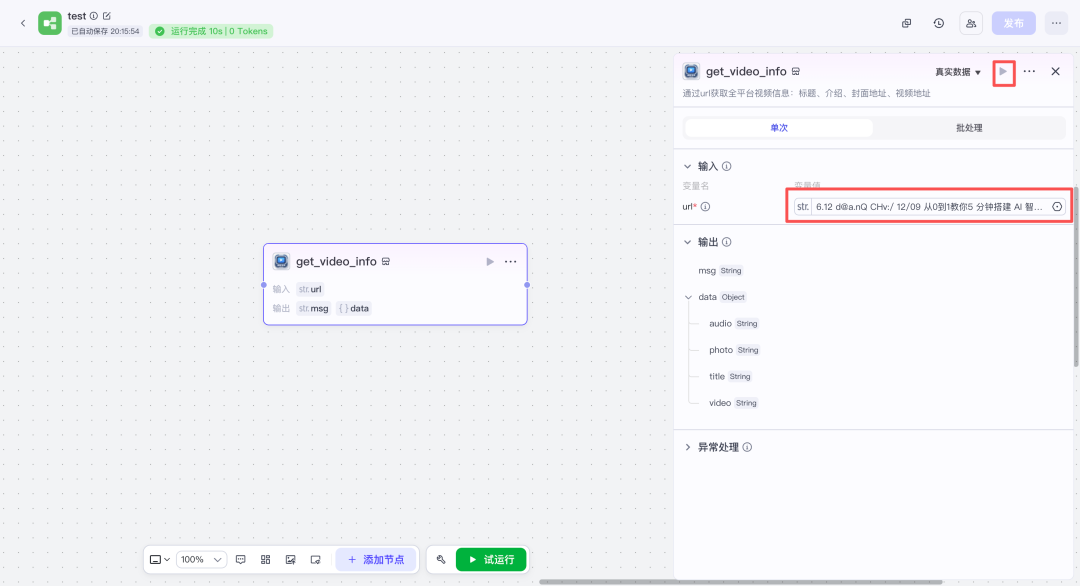1080x586 pixels.
Task: Click the duplicate workflow icon in header
Action: tap(906, 23)
